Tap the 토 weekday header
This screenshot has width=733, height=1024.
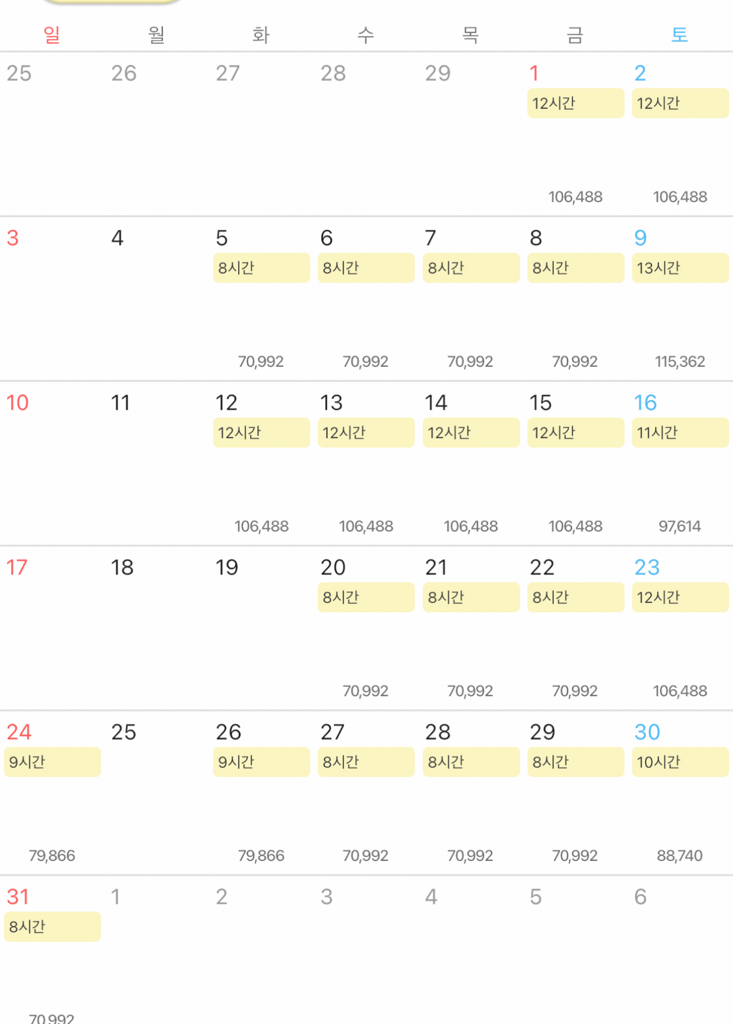[x=679, y=35]
